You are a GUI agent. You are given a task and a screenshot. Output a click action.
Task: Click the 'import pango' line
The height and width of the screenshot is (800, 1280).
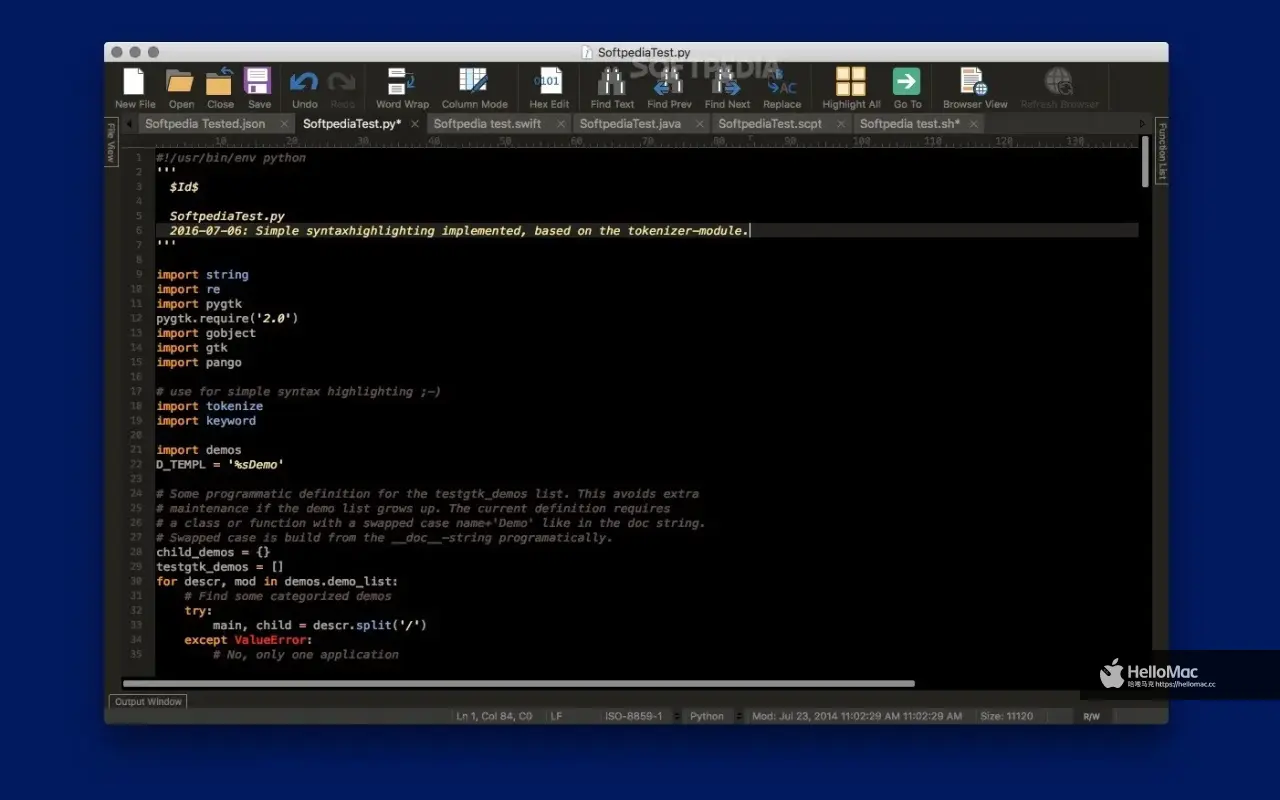coord(199,362)
